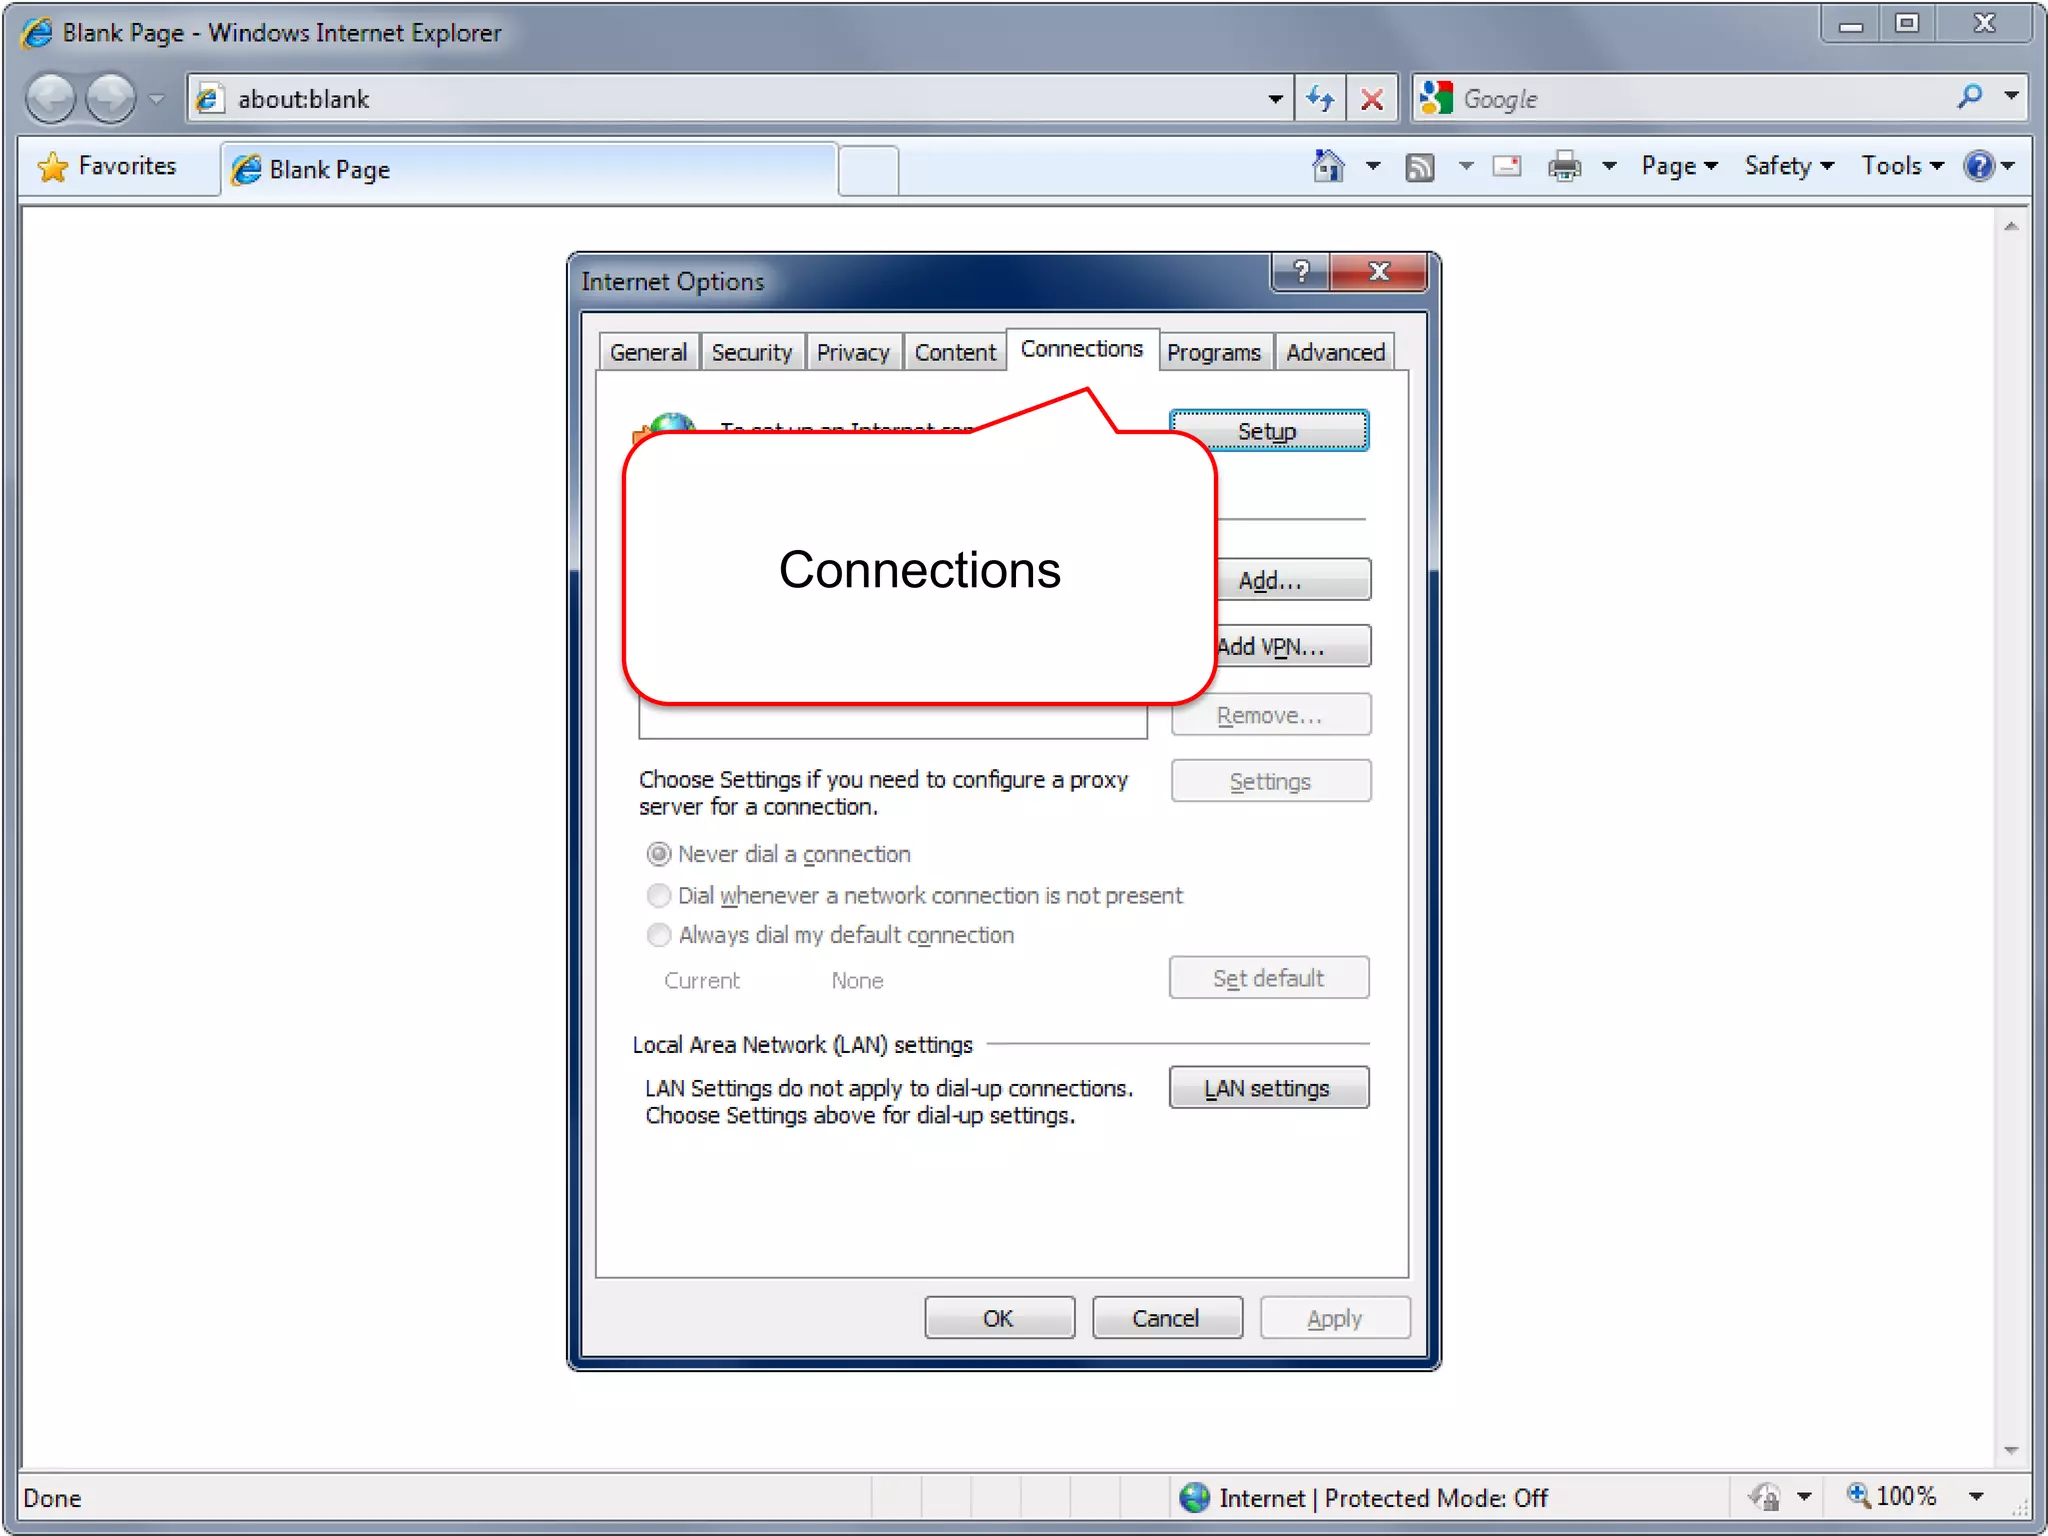Click the Set default button
Image resolution: width=2048 pixels, height=1536 pixels.
tap(1269, 978)
